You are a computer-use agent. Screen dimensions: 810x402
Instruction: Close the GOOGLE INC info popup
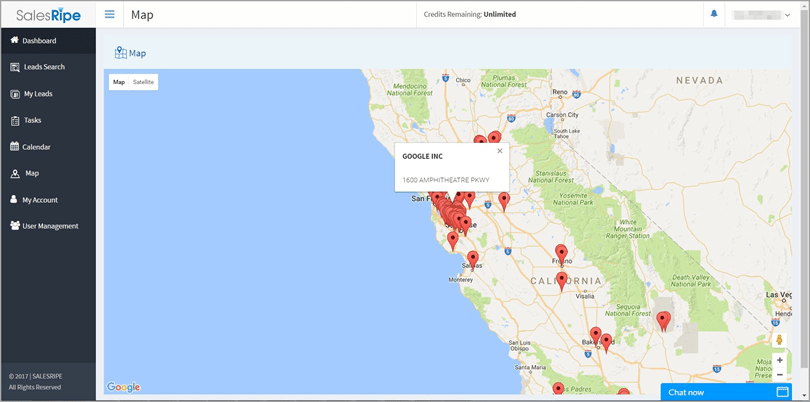(500, 151)
